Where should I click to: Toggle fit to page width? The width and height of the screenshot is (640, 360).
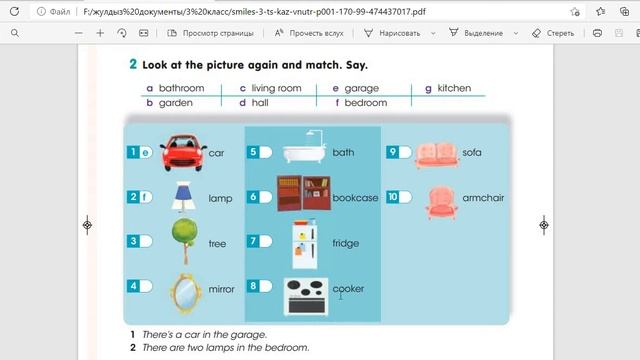tap(144, 33)
